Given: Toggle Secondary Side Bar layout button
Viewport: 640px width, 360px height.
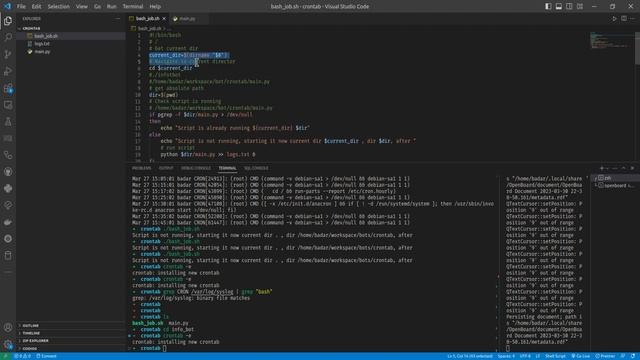Looking at the screenshot, I should [x=569, y=7].
